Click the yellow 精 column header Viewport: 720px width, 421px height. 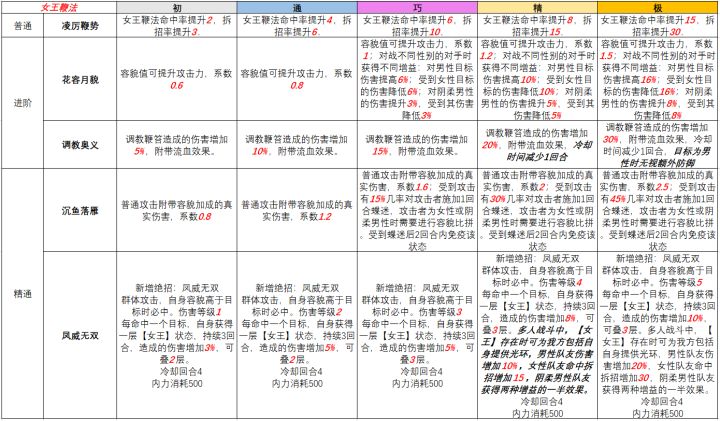pyautogui.click(x=538, y=7)
